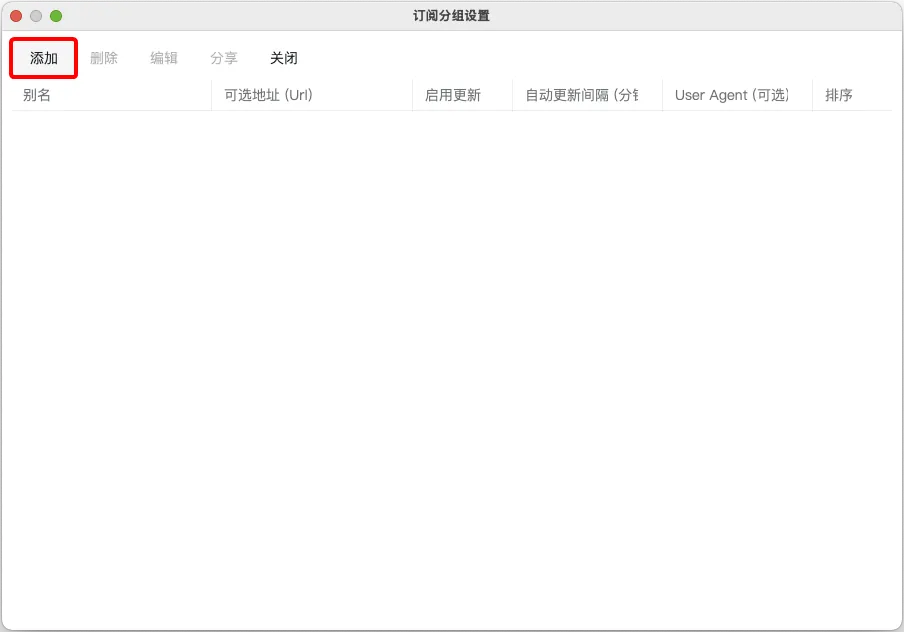
Task: Select the 启用更新 column header
Action: 462,95
